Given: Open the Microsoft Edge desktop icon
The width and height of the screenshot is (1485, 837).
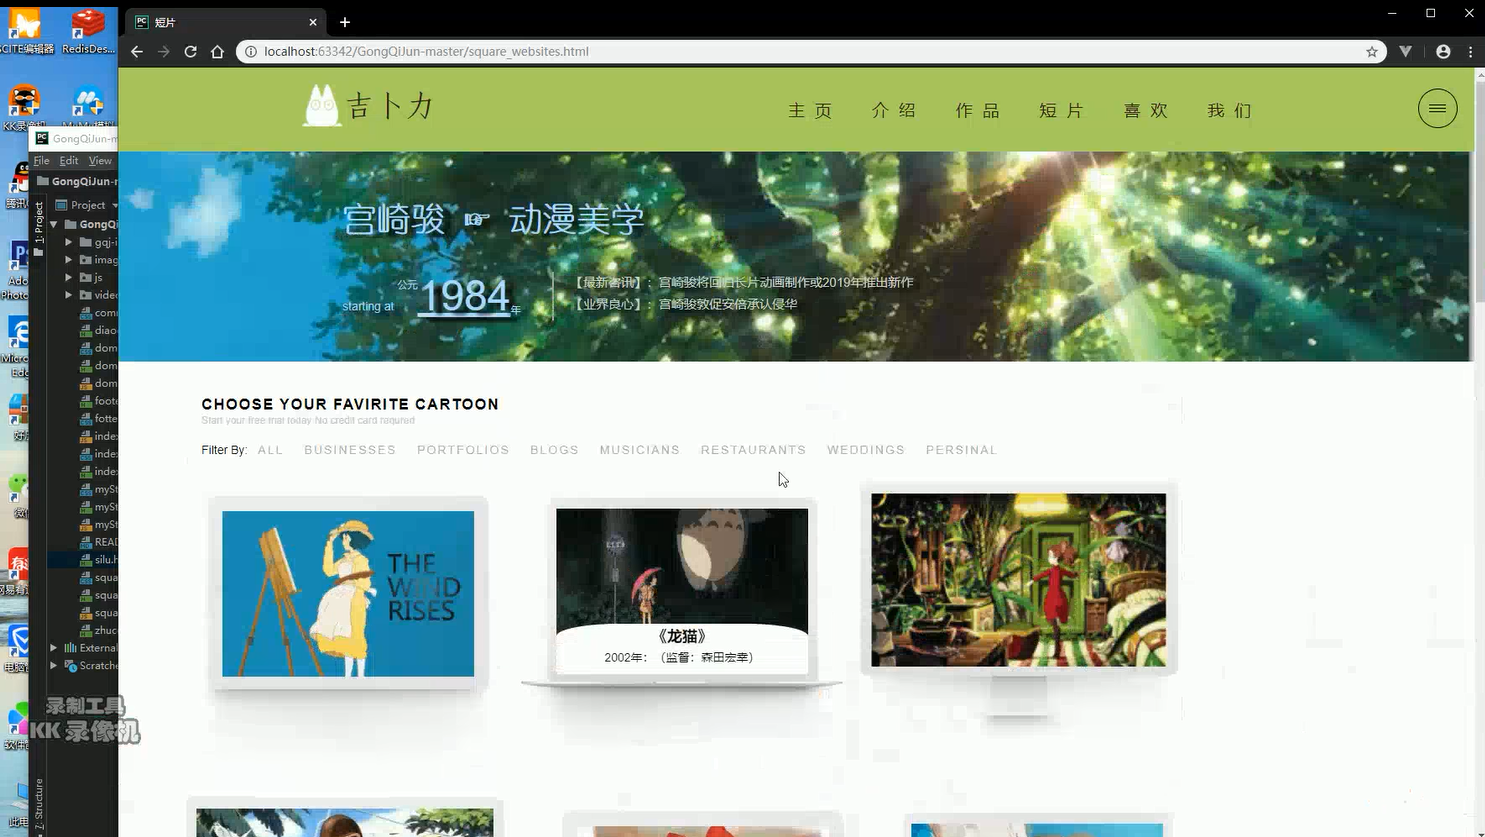Looking at the screenshot, I should [x=16, y=346].
